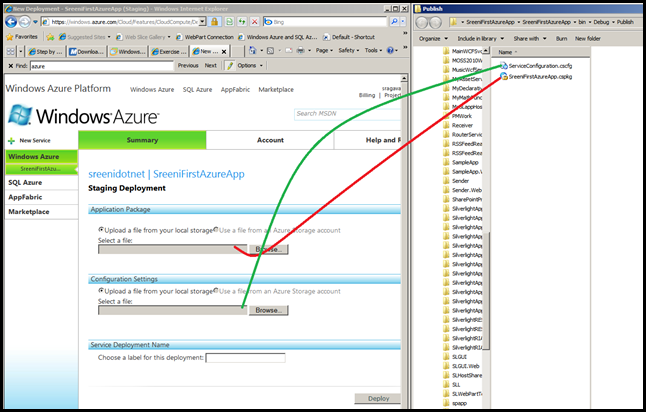Open the Page menu dropdown

(325, 51)
